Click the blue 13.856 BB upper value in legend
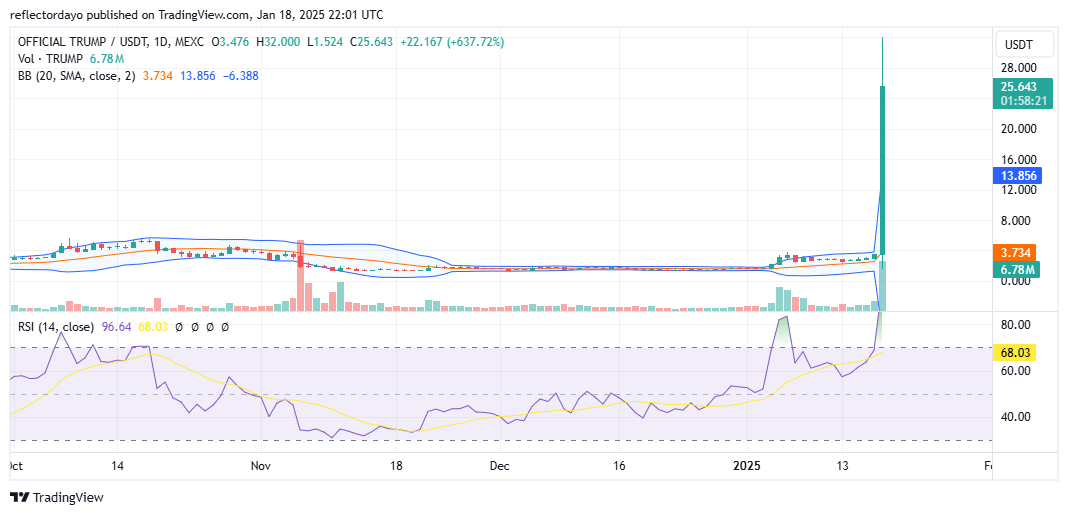Viewport: 1068px width, 515px height. pos(198,76)
